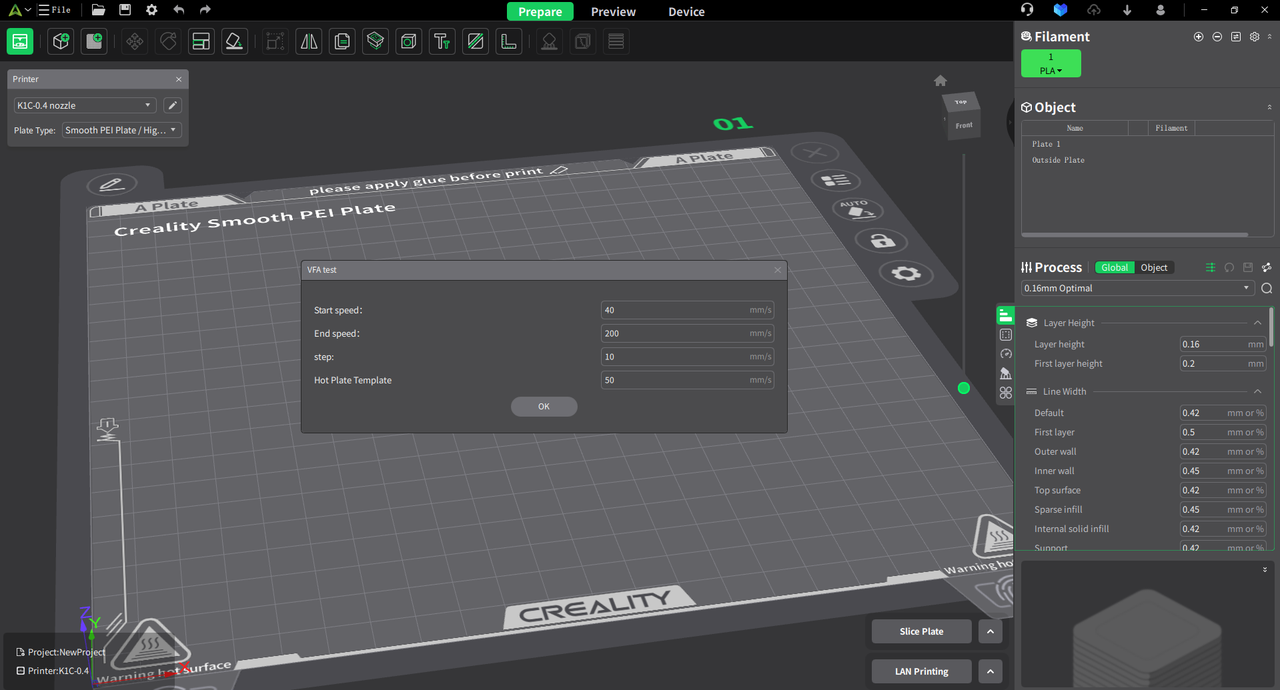Edit printer preset pencil icon
The height and width of the screenshot is (690, 1280).
172,105
